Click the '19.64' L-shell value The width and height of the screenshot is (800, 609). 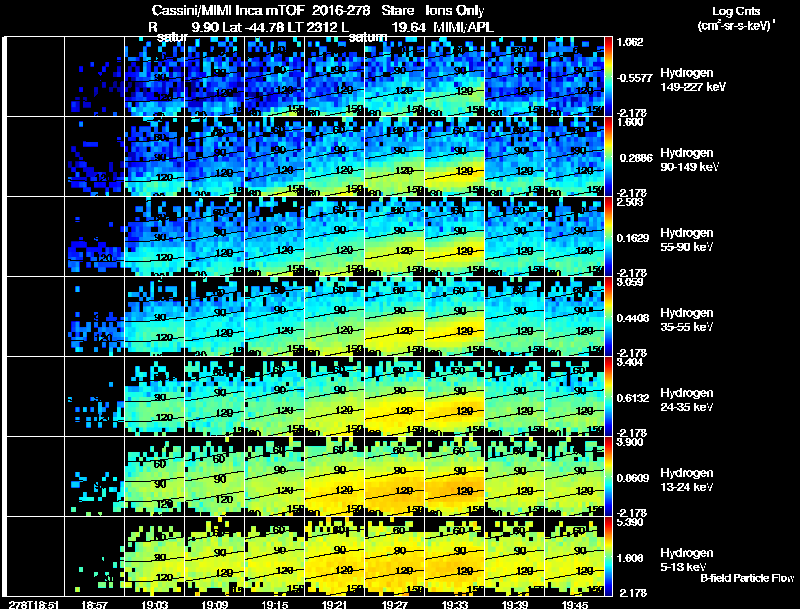coord(408,27)
